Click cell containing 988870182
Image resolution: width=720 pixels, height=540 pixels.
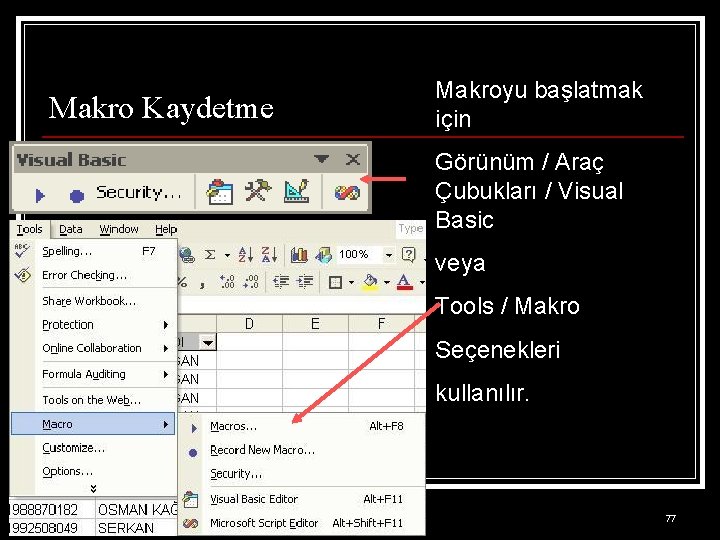click(52, 509)
